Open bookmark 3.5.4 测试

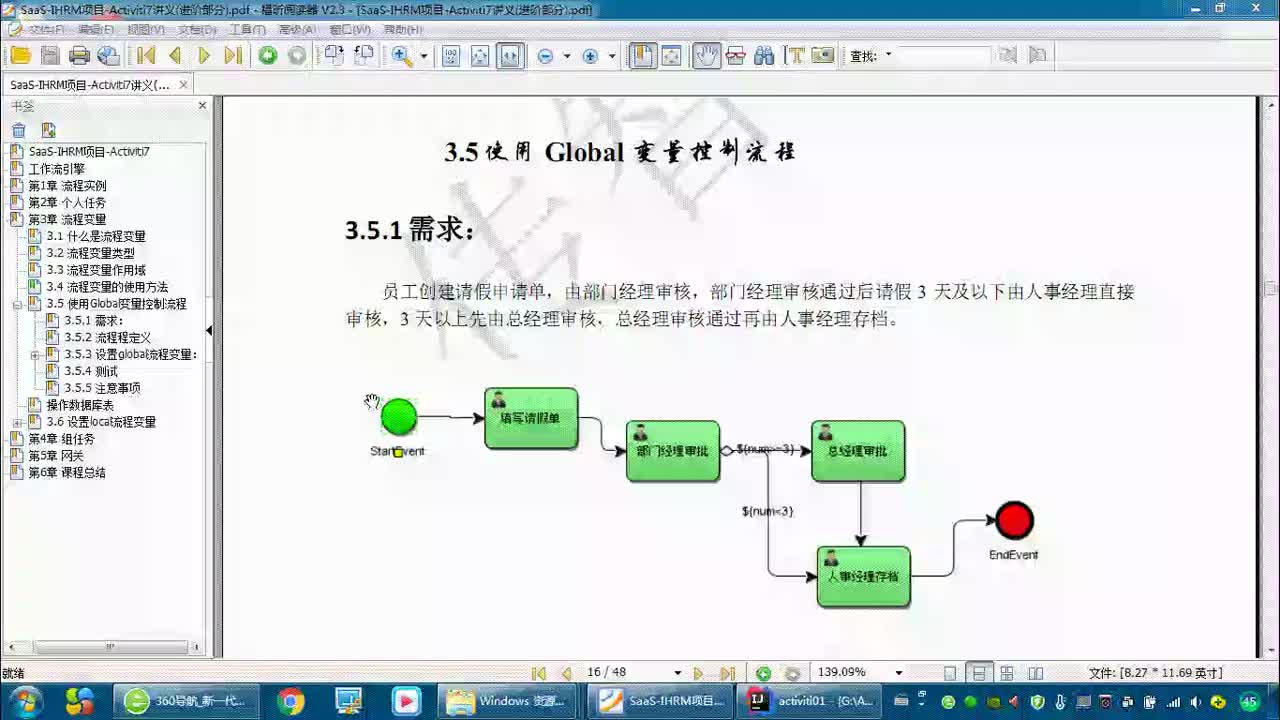[91, 371]
